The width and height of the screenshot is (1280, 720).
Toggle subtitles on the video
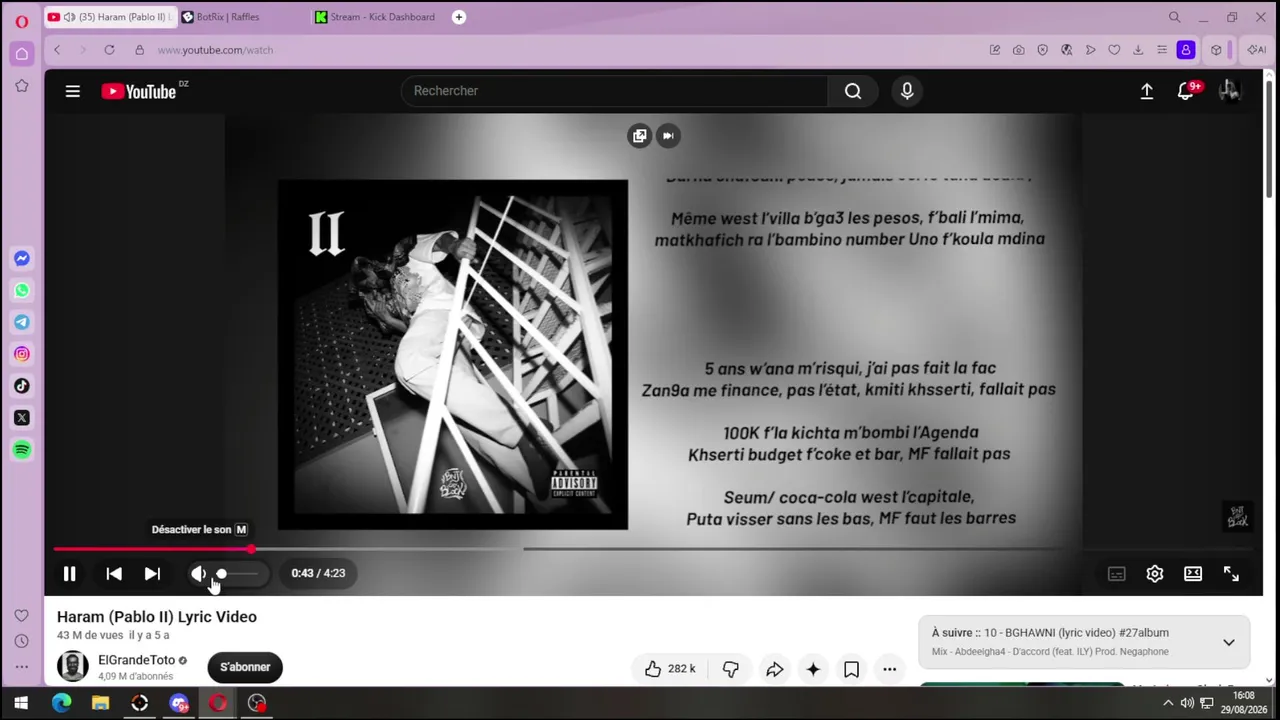tap(1116, 573)
